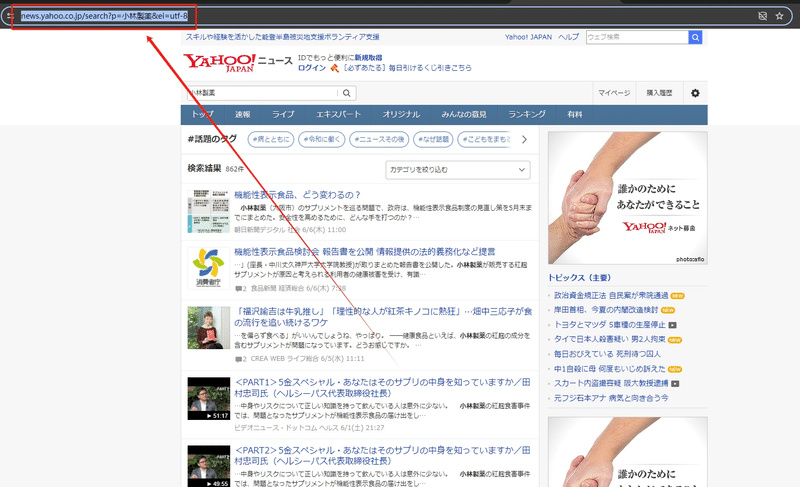Click the Yahoo! JAPAN top link
Viewport: 800px width, 487px height.
click(x=528, y=37)
